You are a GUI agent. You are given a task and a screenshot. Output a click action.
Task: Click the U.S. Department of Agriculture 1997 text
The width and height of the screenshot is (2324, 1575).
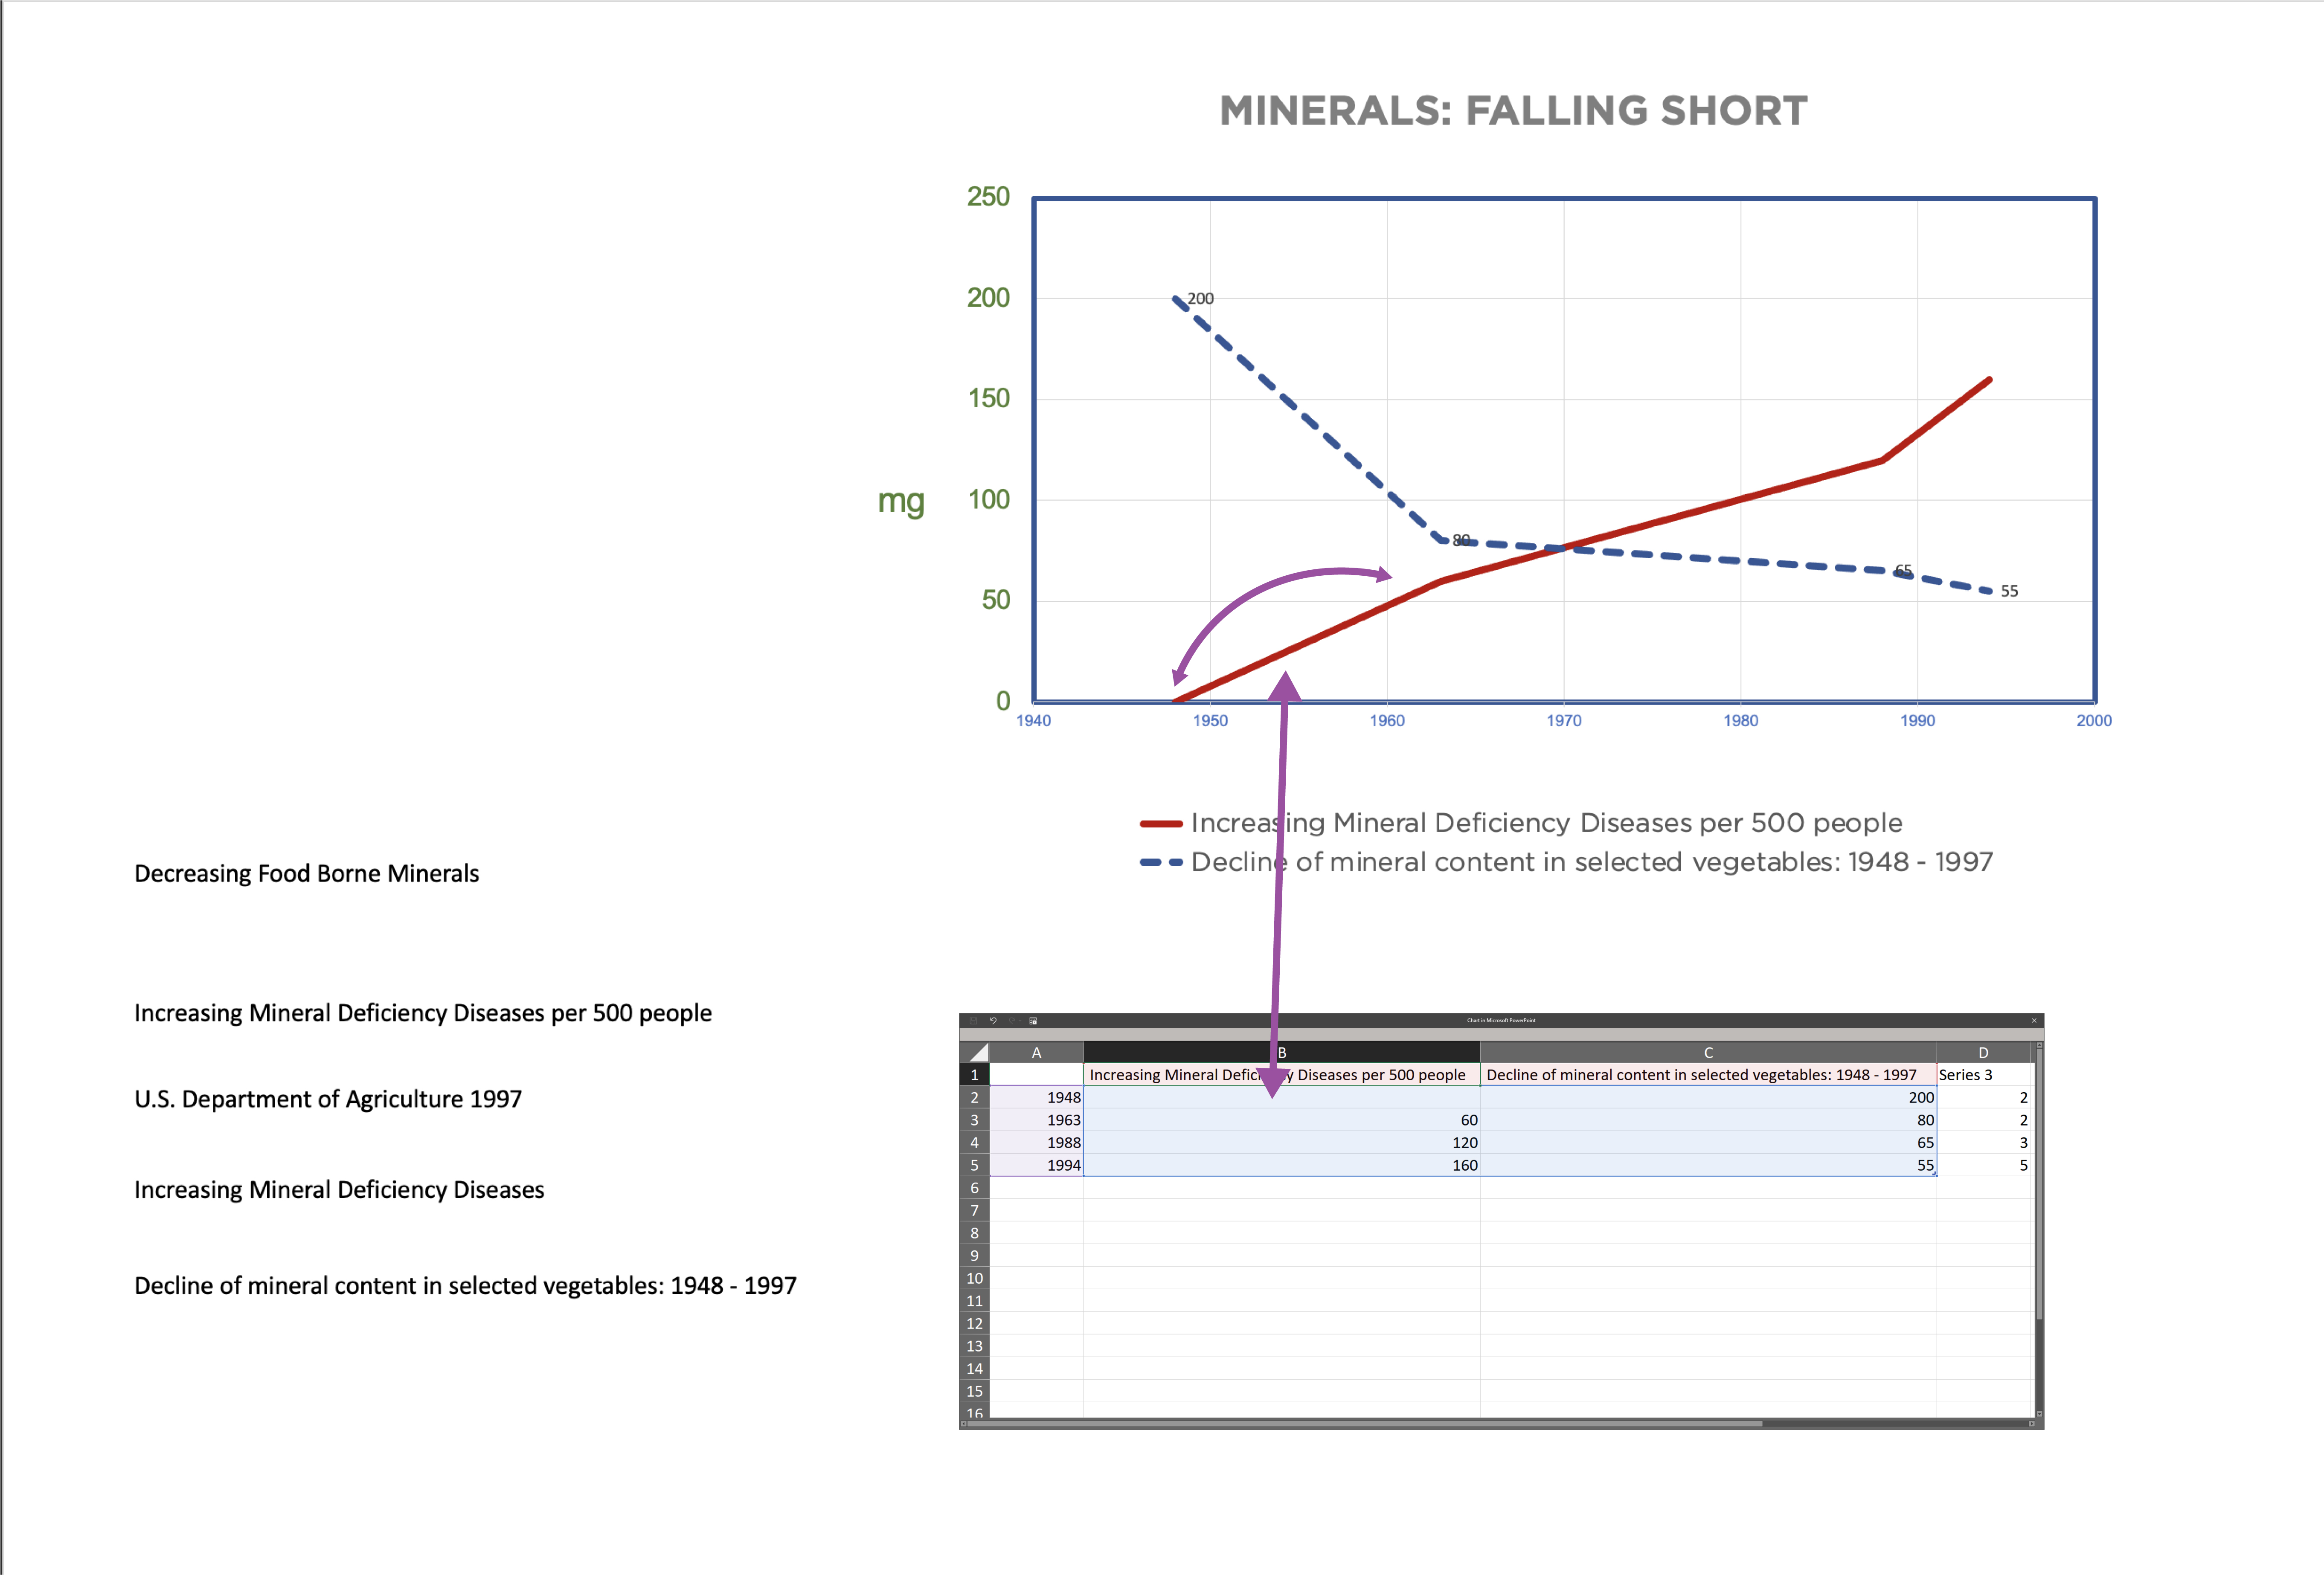point(328,1099)
